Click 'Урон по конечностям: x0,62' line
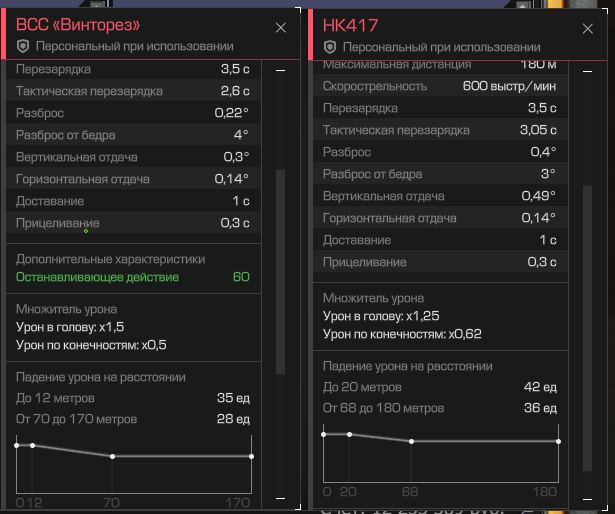This screenshot has height=514, width=615. click(402, 334)
